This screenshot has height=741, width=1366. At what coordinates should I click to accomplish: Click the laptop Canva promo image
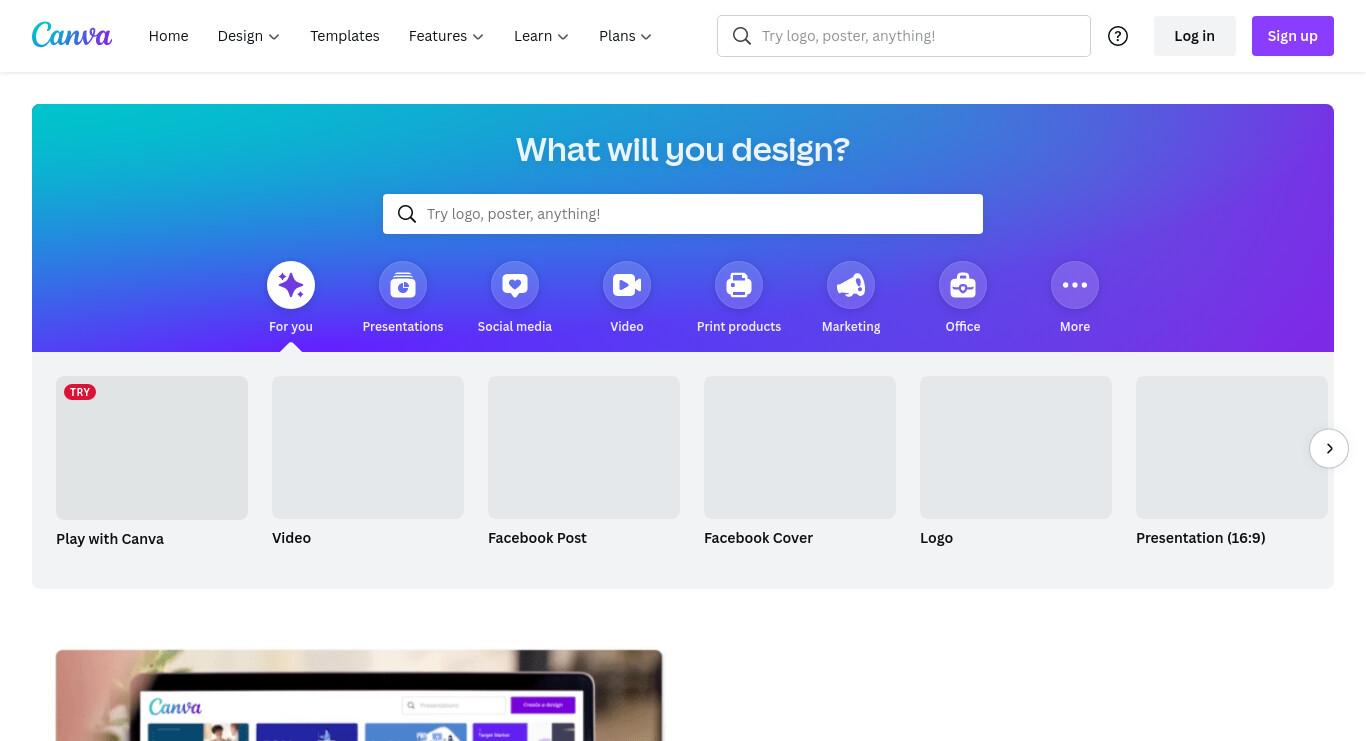click(x=359, y=696)
